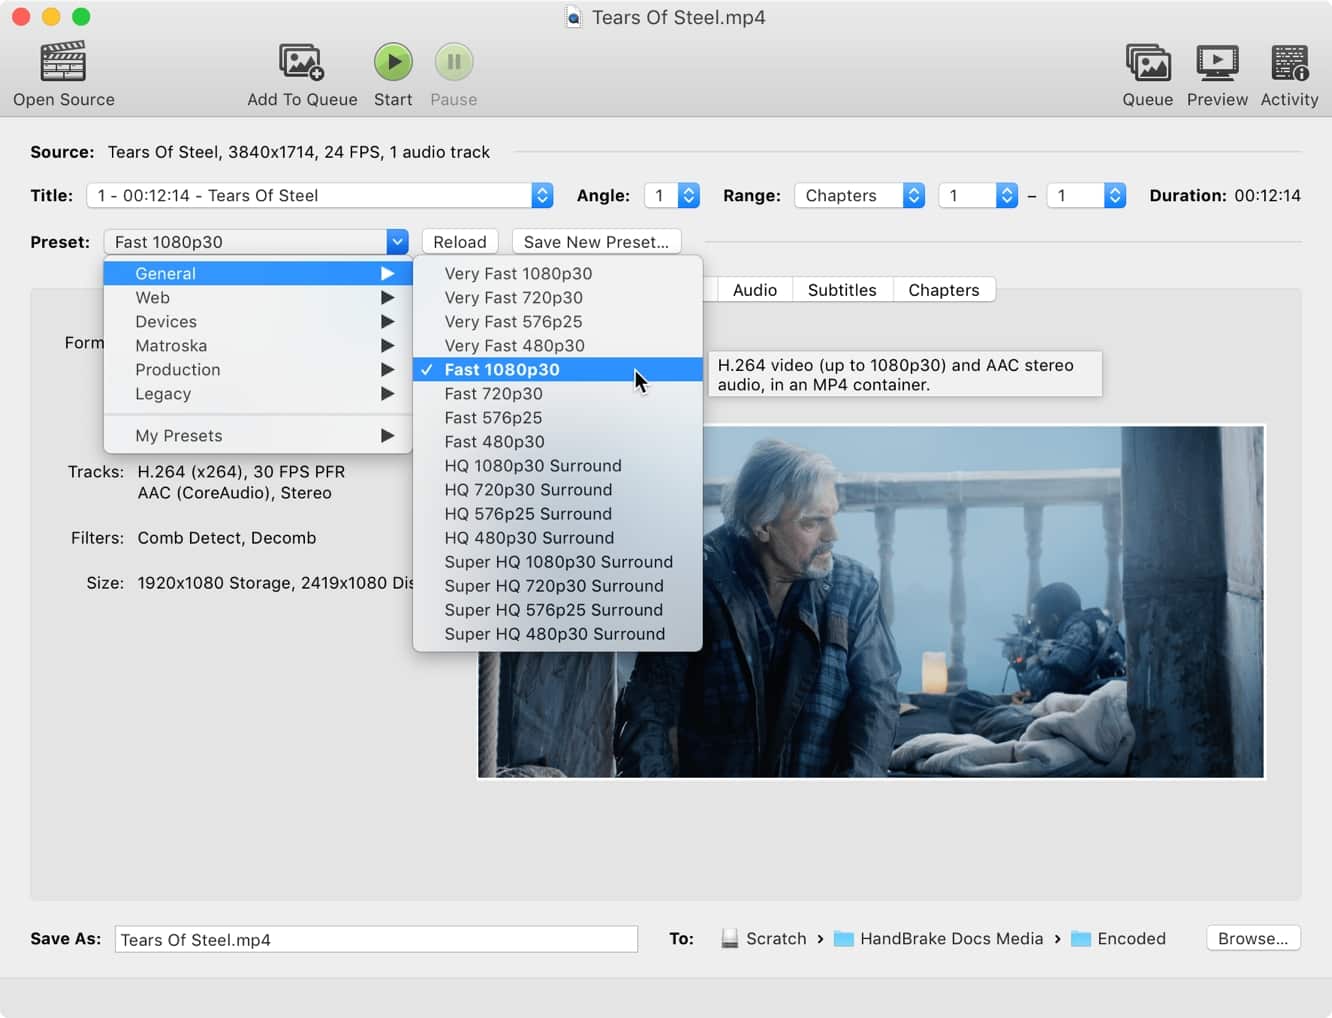
Task: Click Save New Preset
Action: (596, 241)
